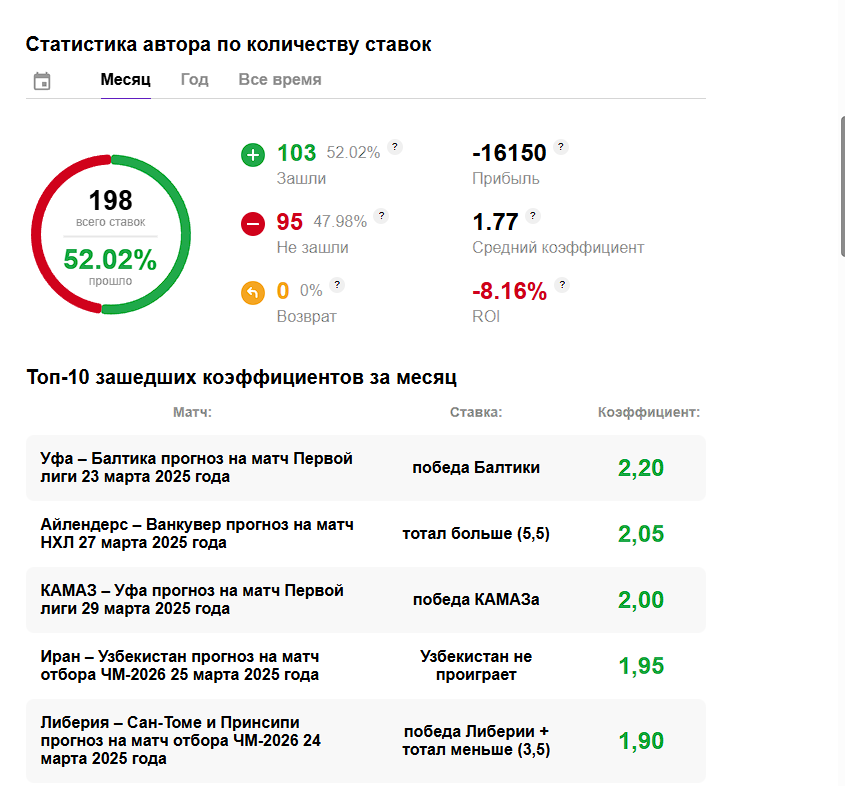Viewport: 845px width, 786px height.
Task: Open Иран – Узбекистан forecast link
Action: [180, 666]
